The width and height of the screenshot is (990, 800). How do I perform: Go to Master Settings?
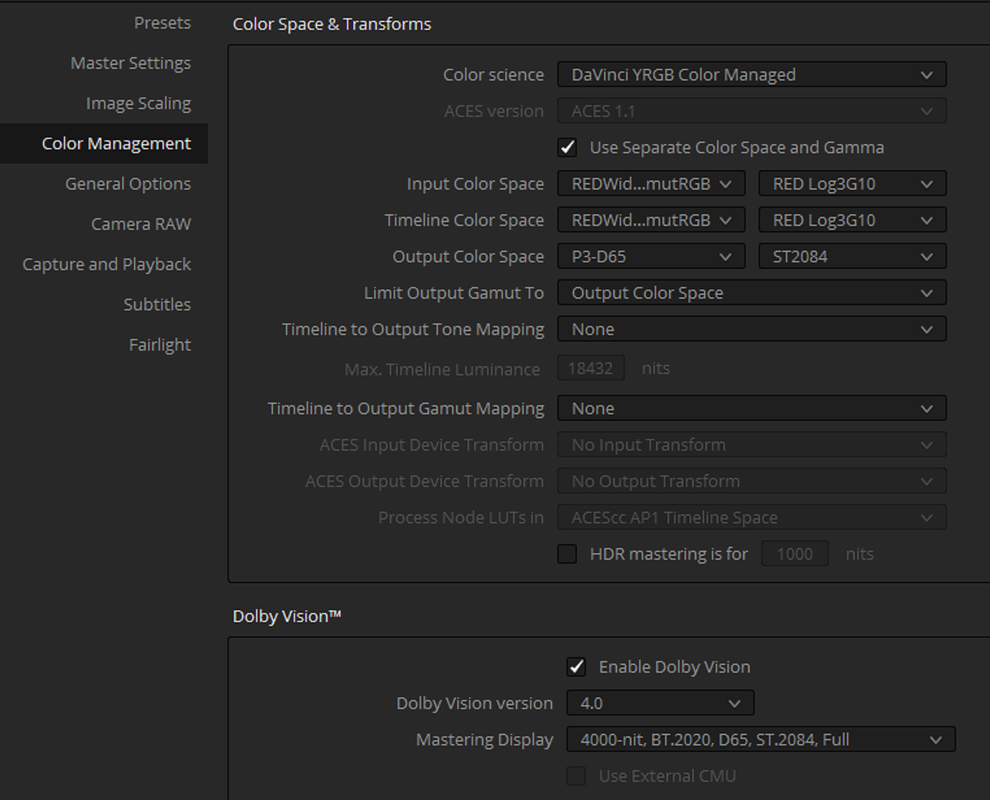131,63
